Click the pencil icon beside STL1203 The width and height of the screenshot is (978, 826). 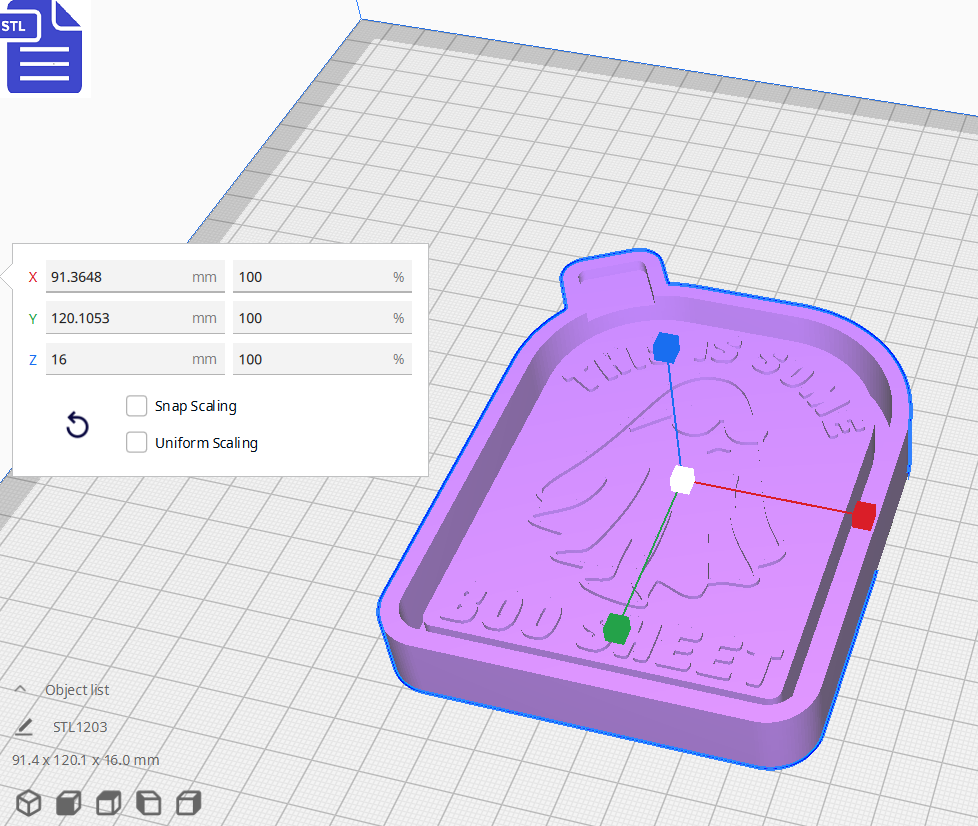click(x=25, y=726)
